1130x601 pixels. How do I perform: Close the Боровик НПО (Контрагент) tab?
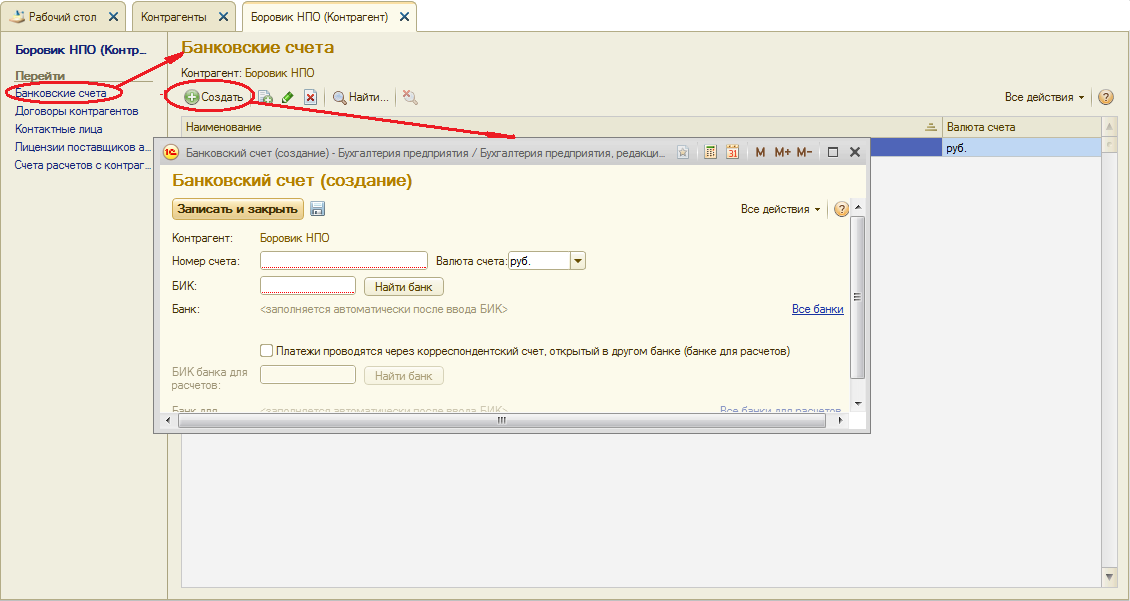404,17
